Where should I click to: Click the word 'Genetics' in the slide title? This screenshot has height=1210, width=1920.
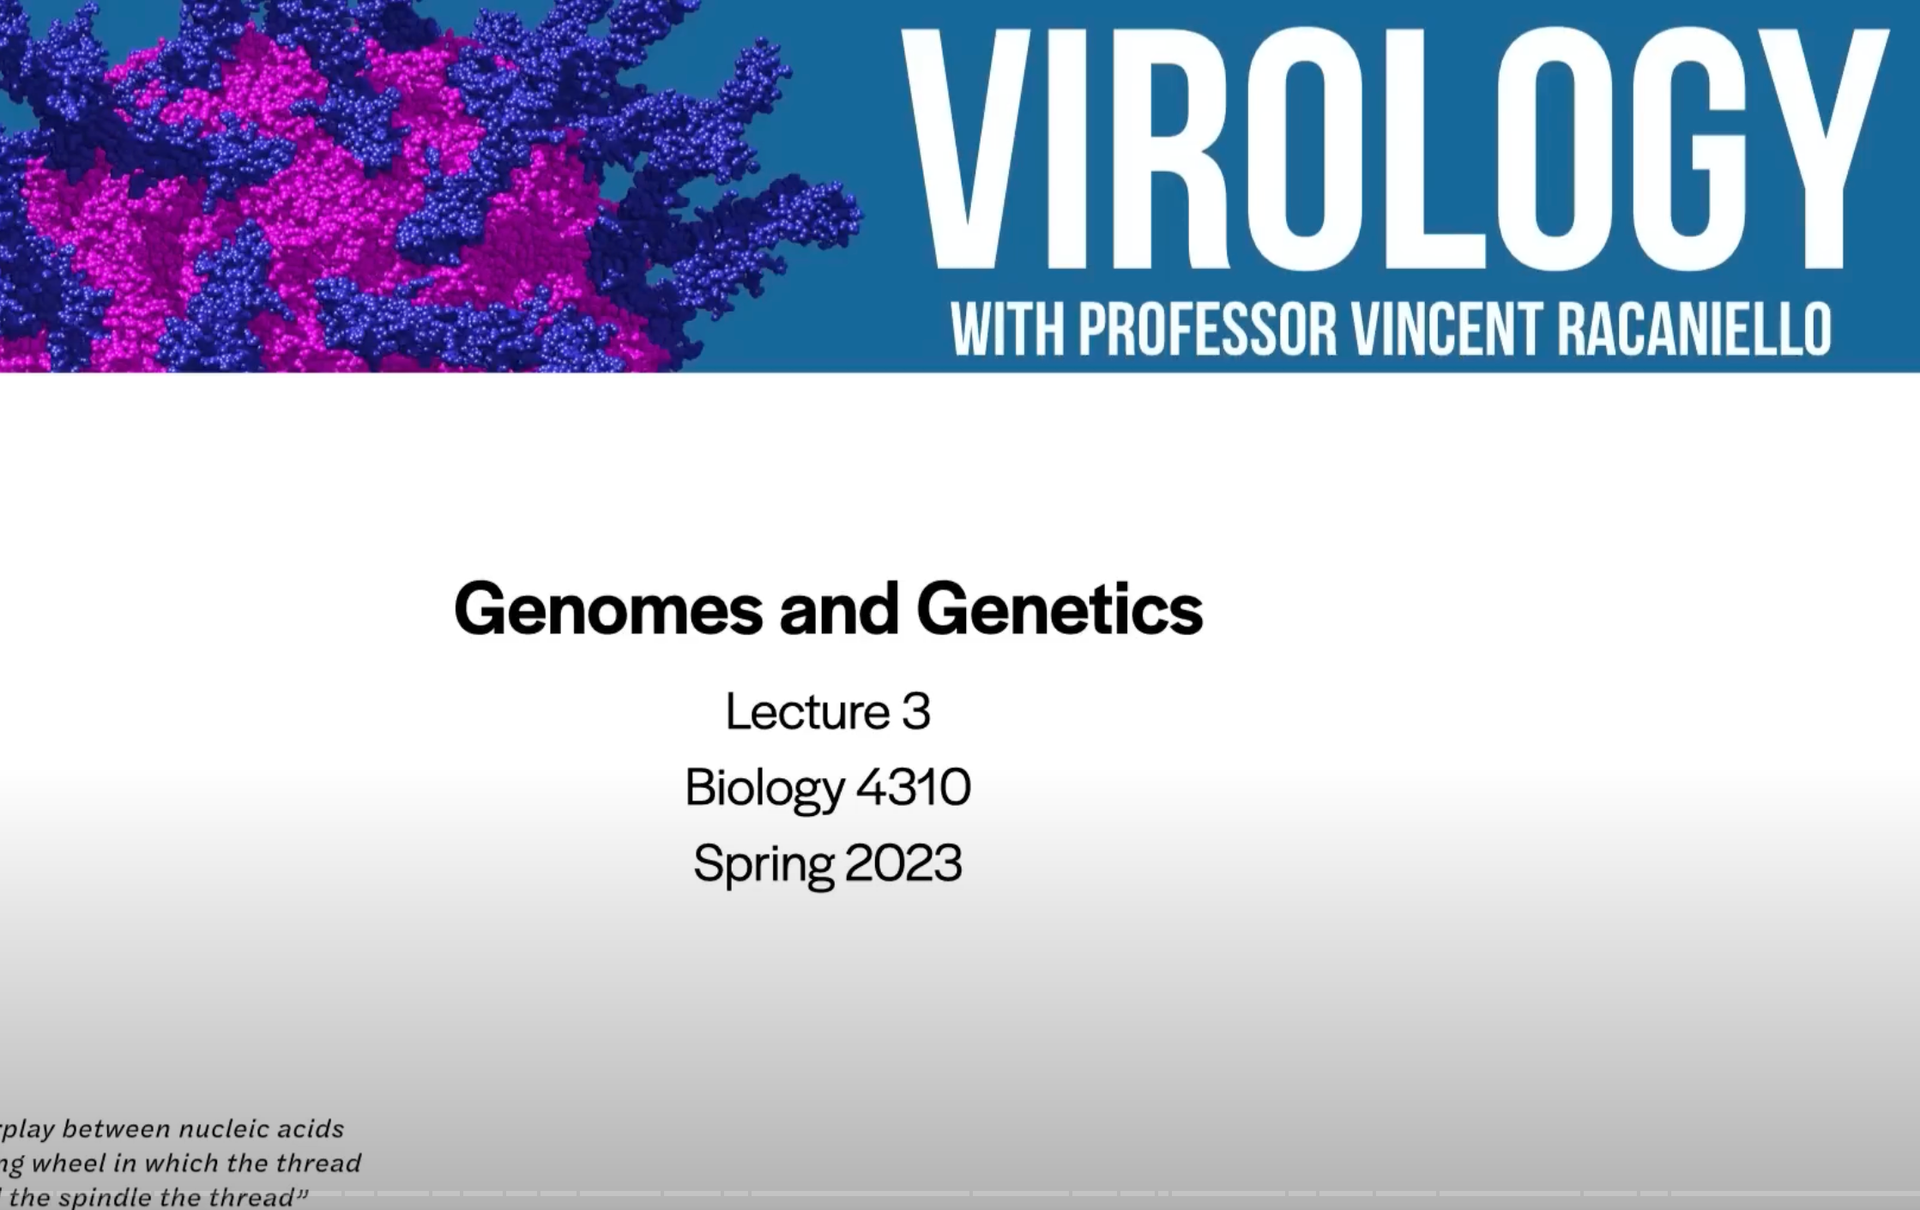(1060, 609)
